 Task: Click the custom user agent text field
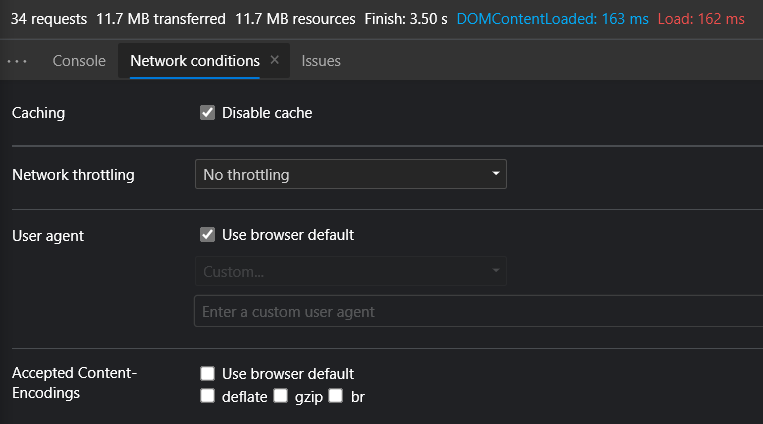pyautogui.click(x=478, y=311)
